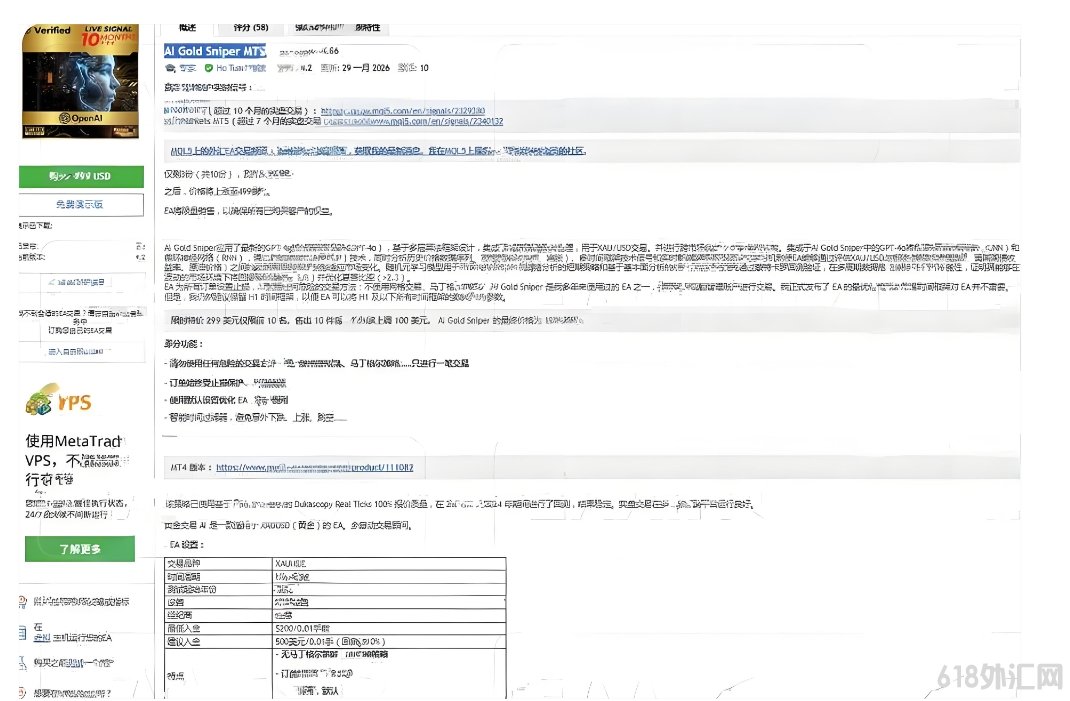Click the EA 设置 section heading
This screenshot has width=1070, height=701.
click(x=187, y=545)
